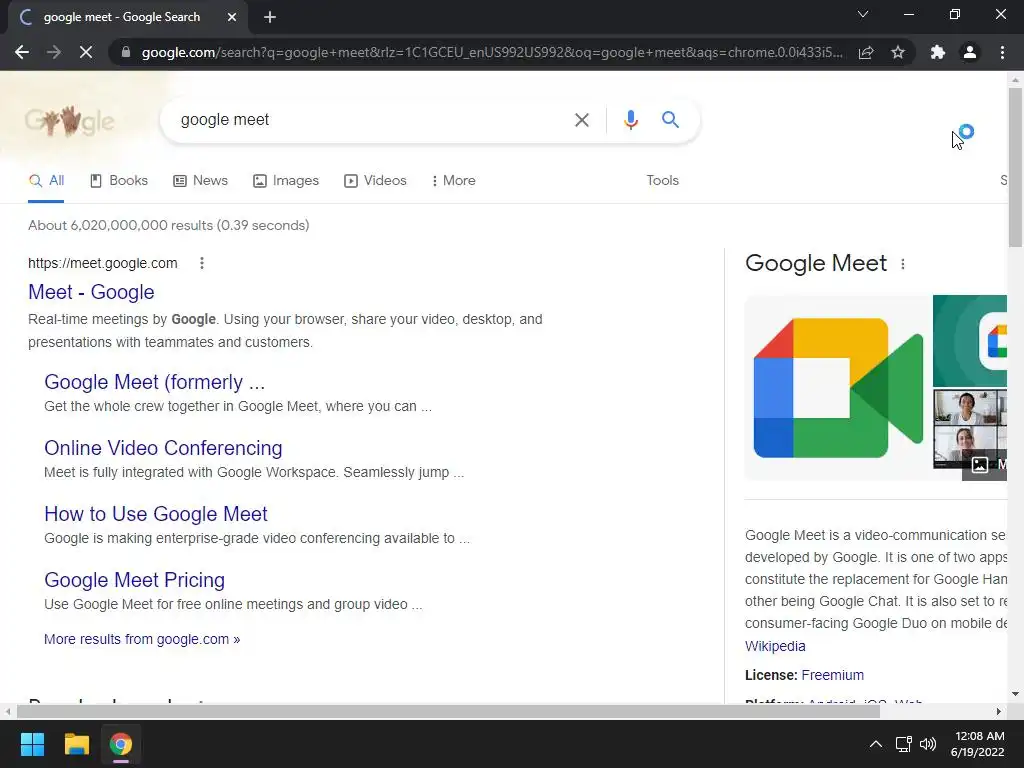
Task: Submit search with magnifier icon
Action: pos(670,120)
